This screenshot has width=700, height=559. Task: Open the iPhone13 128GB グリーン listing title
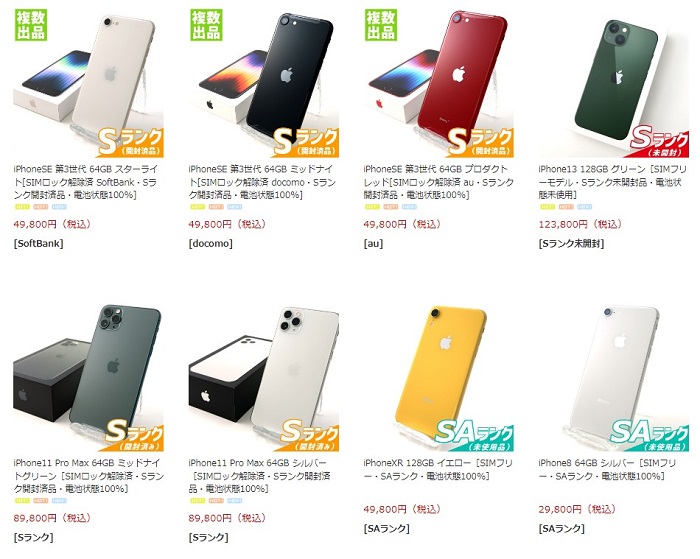pyautogui.click(x=612, y=182)
